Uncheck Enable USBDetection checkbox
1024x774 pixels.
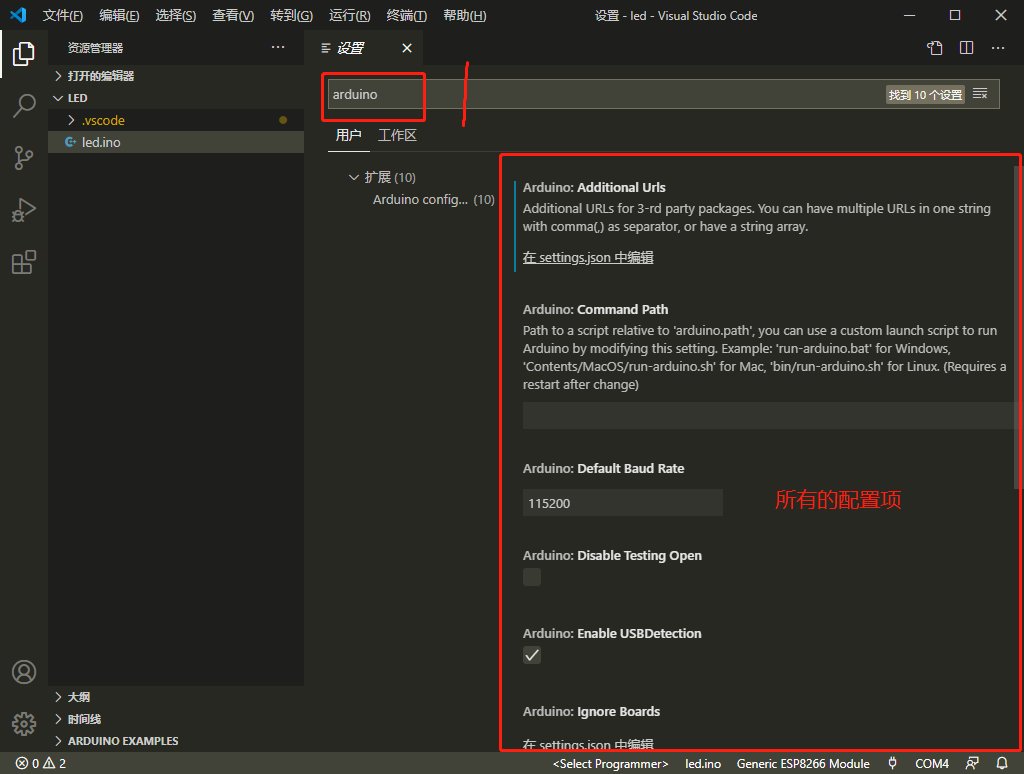pos(532,655)
